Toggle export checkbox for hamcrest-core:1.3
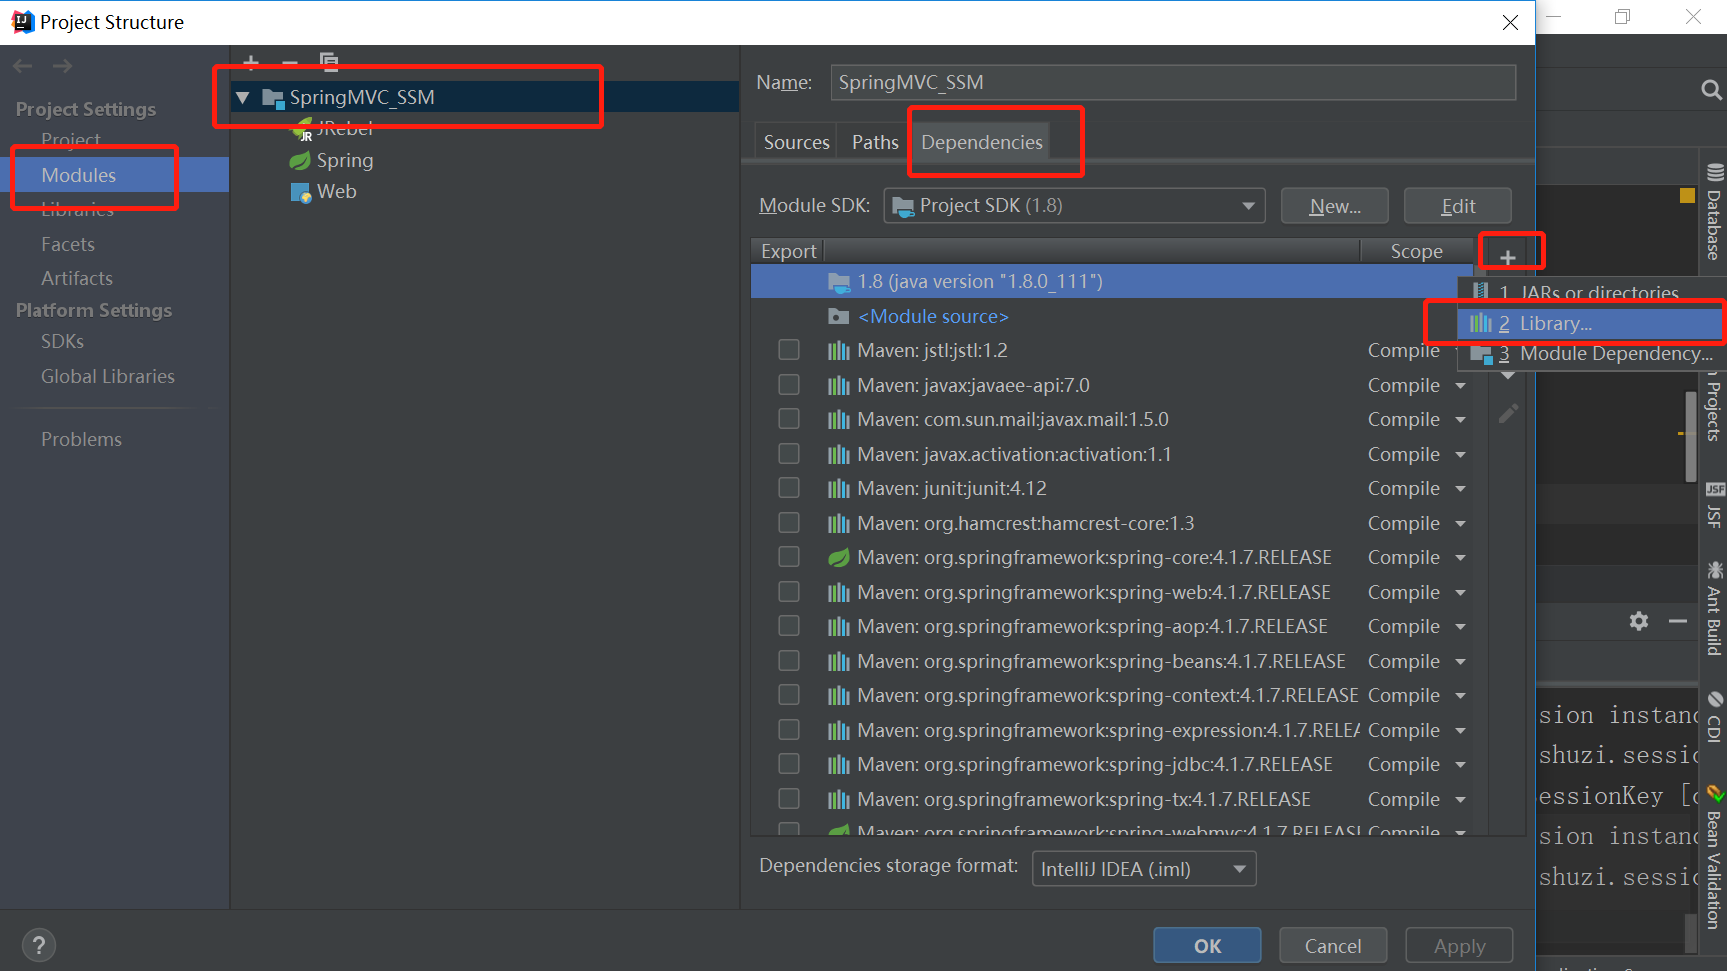This screenshot has width=1727, height=971. click(789, 523)
